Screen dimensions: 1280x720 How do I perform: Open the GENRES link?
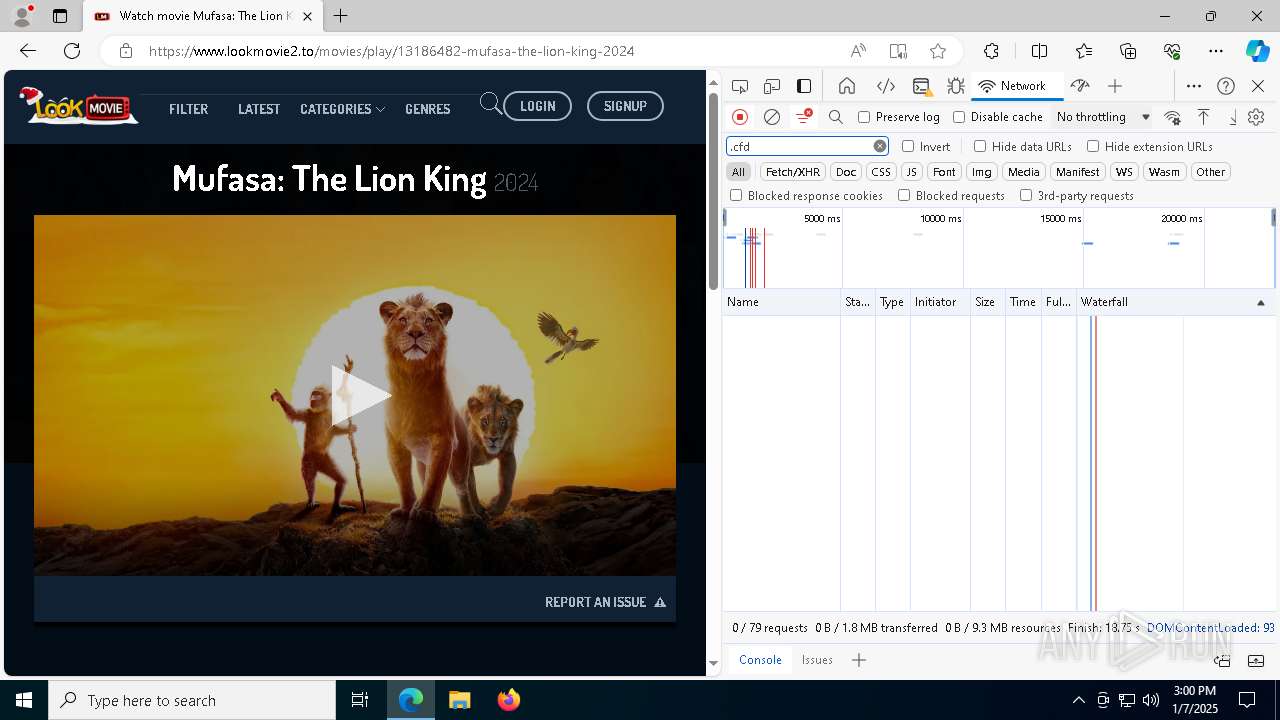click(428, 109)
